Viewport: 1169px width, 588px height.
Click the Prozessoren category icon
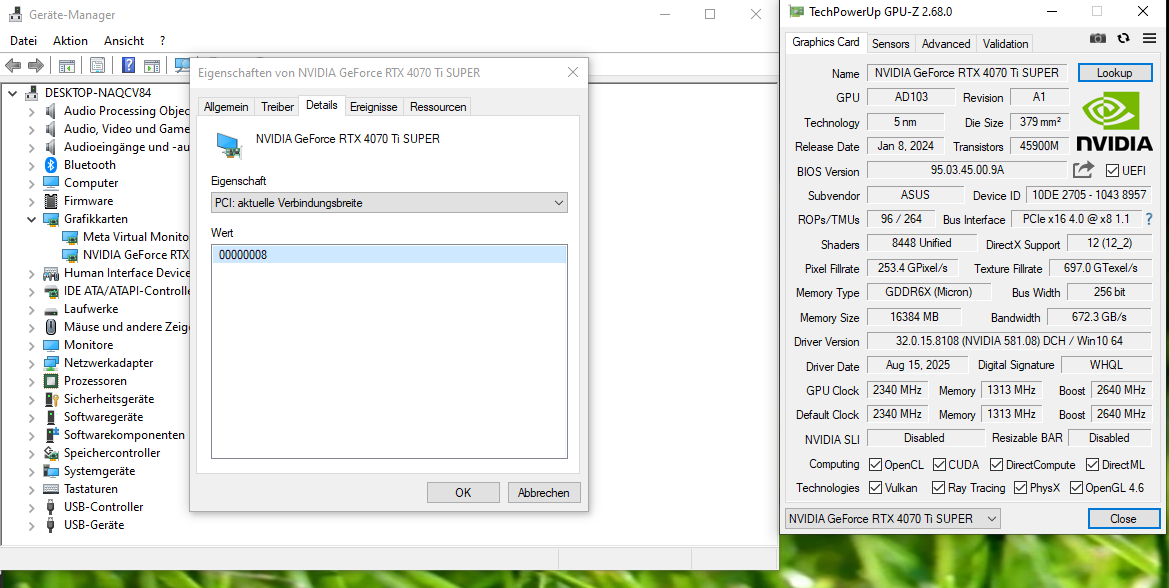coord(51,381)
